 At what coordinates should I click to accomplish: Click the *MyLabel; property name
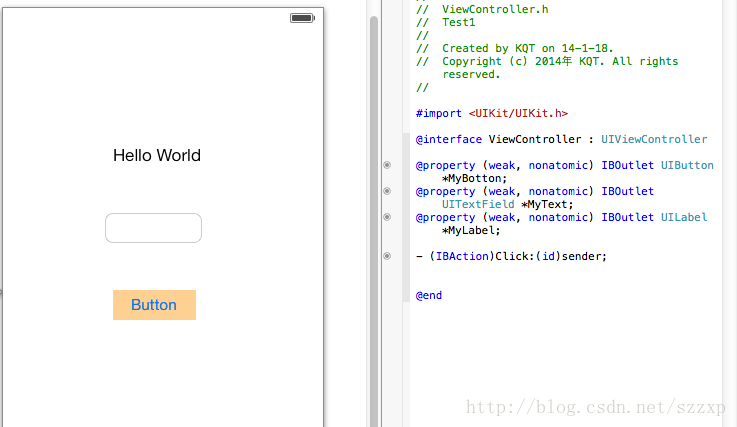tap(471, 230)
